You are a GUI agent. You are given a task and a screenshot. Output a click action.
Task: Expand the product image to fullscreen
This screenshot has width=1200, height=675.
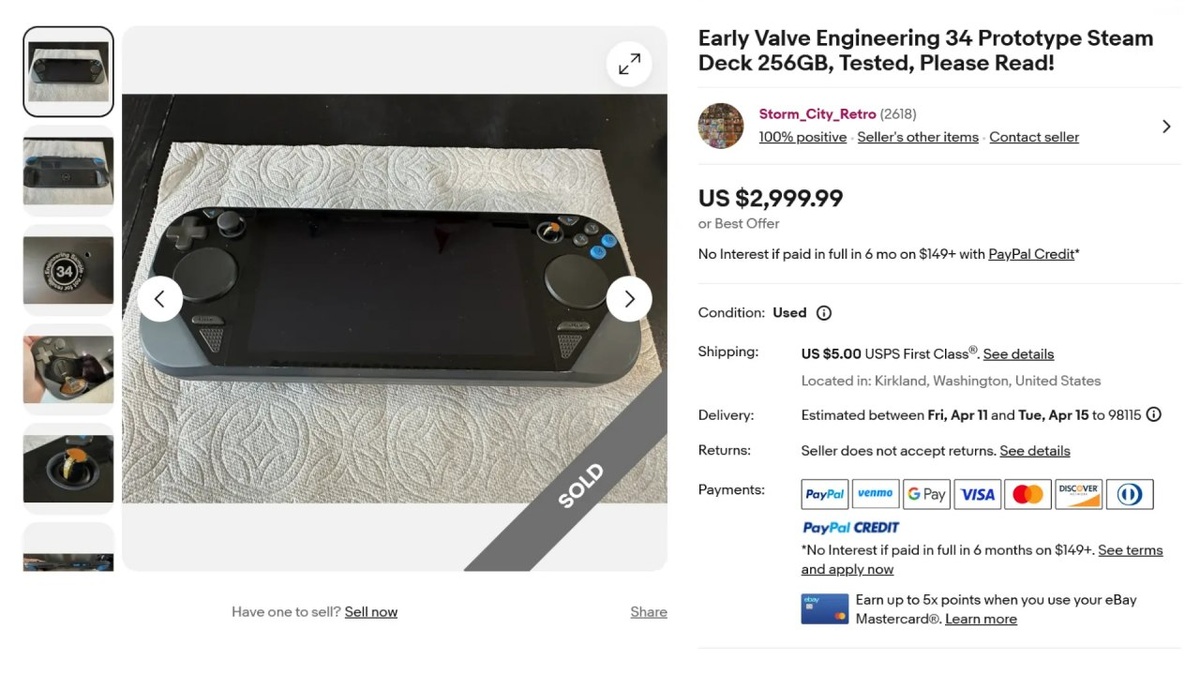pyautogui.click(x=629, y=65)
